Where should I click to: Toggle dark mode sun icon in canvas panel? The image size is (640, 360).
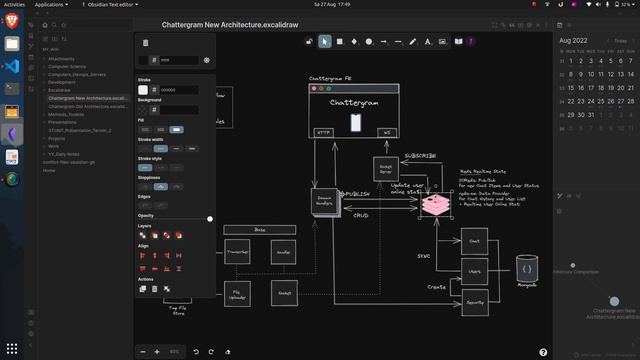(x=207, y=60)
